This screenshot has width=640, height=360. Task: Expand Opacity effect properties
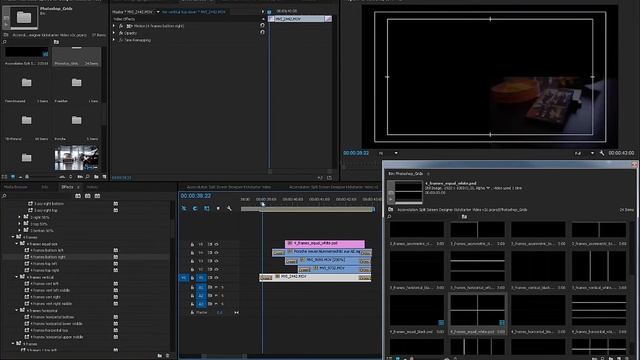114,33
